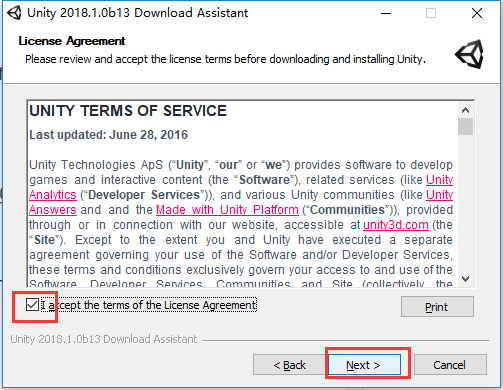Minimize the Download Assistant window
Screen dimensions: 503x390
coord(386,13)
